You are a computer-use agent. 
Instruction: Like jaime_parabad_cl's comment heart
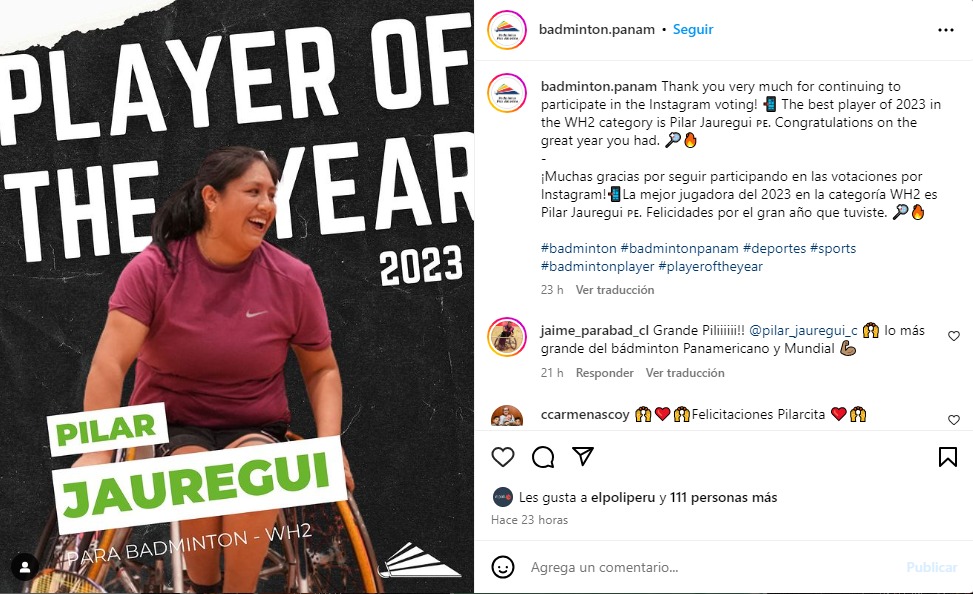coord(954,336)
